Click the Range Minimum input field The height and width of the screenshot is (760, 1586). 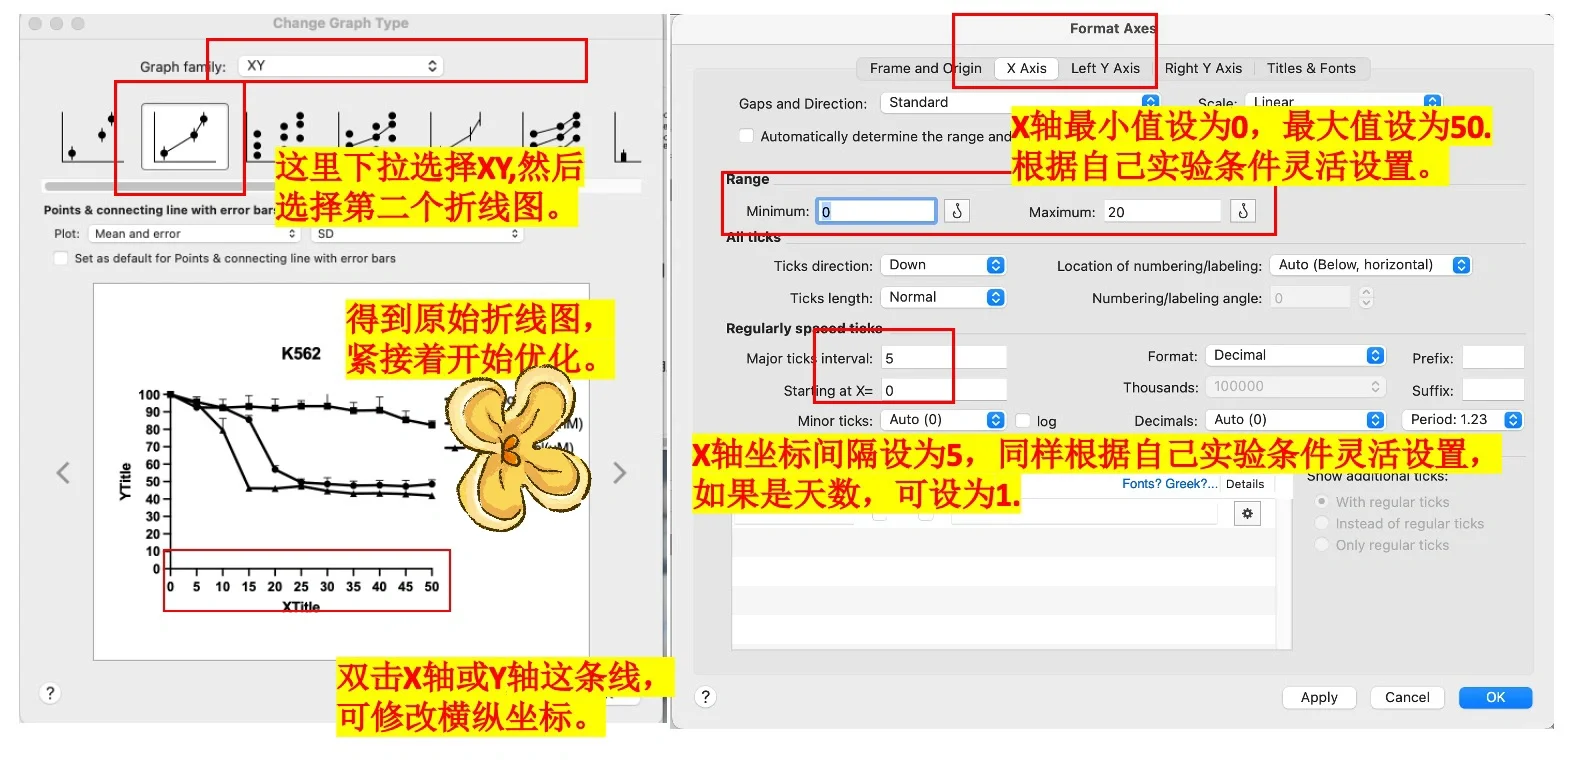[876, 211]
